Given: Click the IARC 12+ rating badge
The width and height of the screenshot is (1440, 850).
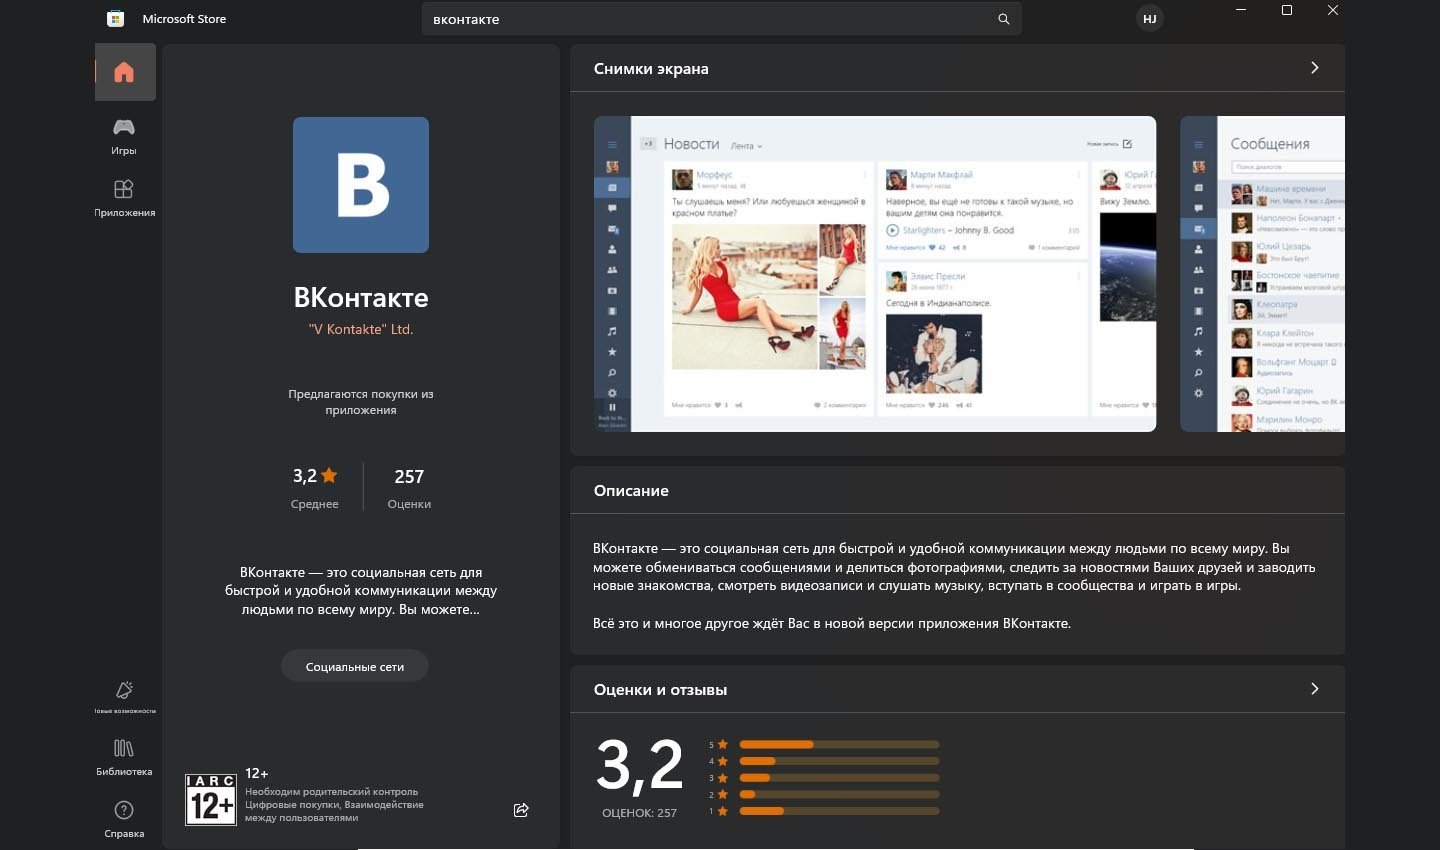Looking at the screenshot, I should coord(211,799).
